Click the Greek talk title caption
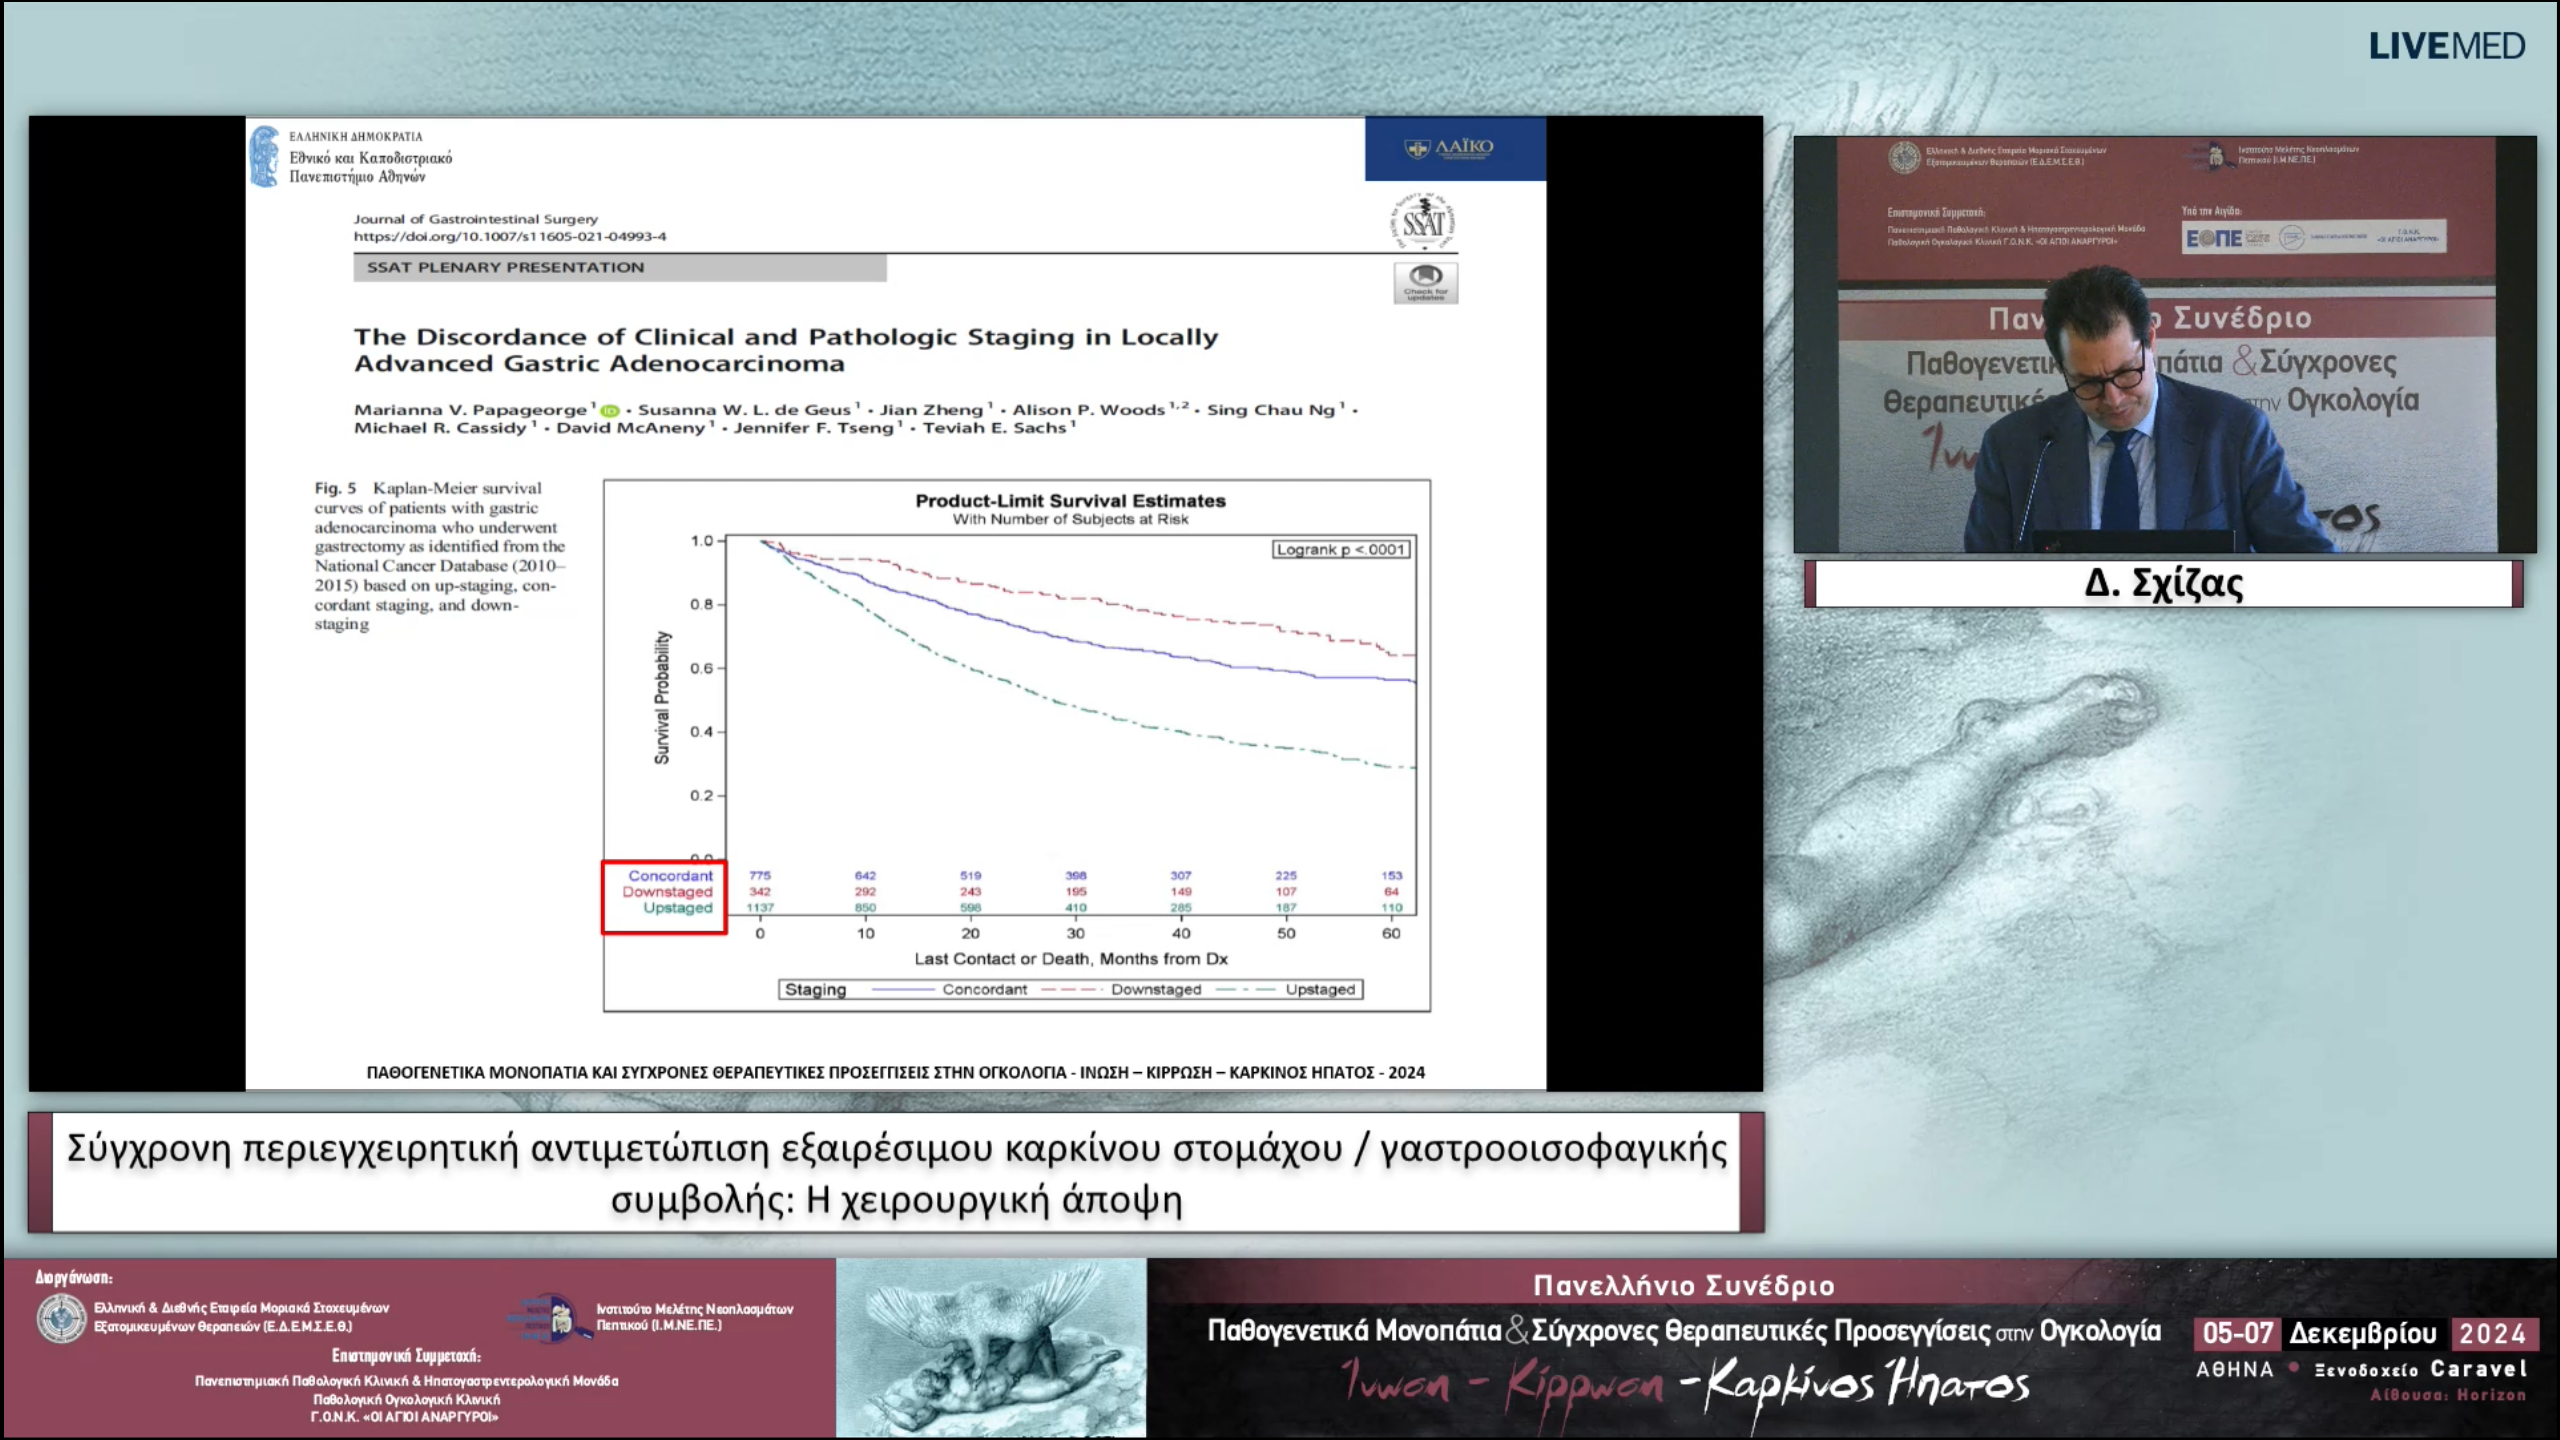This screenshot has height=1440, width=2560. (896, 1173)
